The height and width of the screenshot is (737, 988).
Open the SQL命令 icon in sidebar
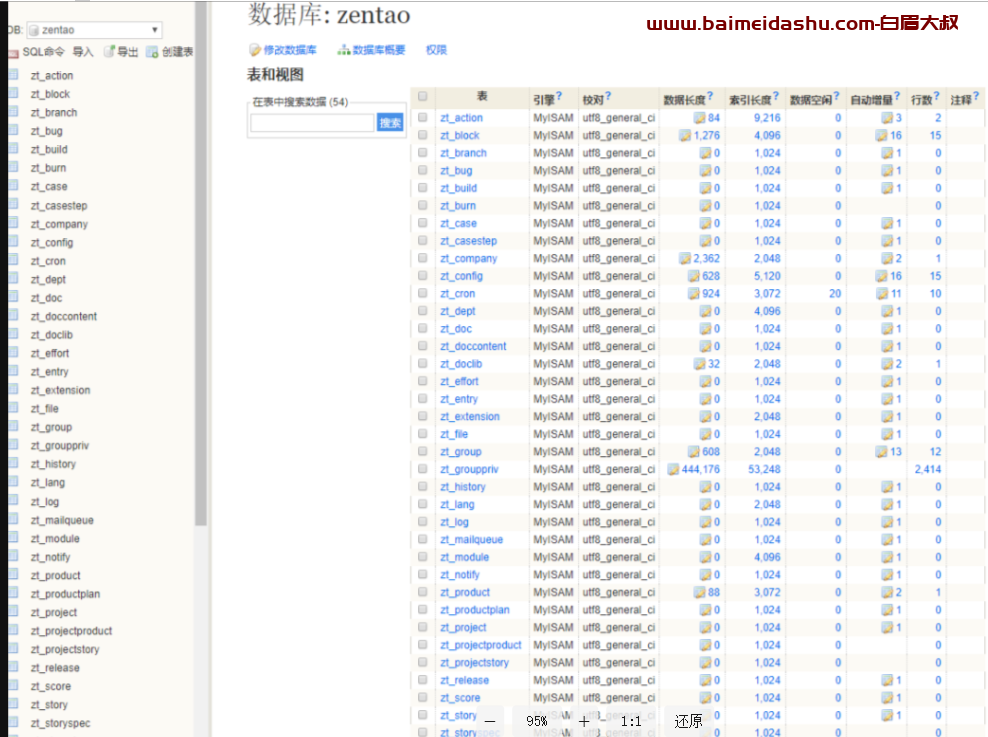[x=13, y=52]
